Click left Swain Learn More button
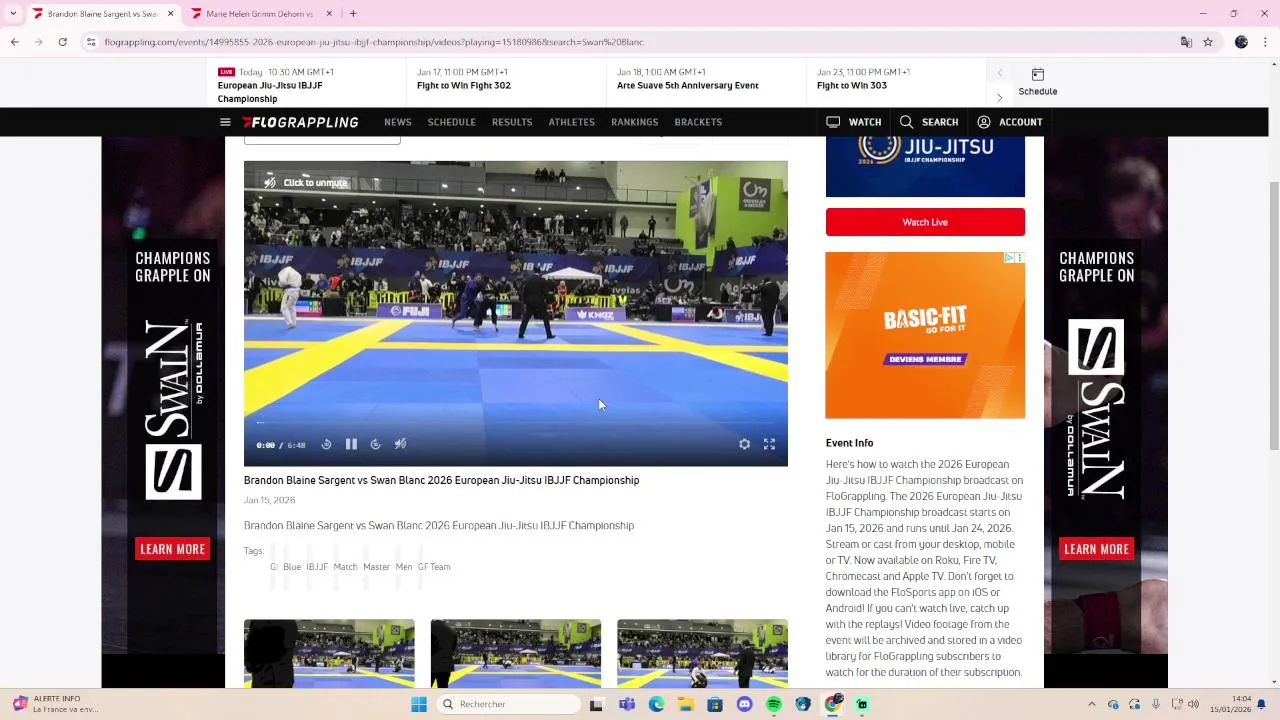 173,549
